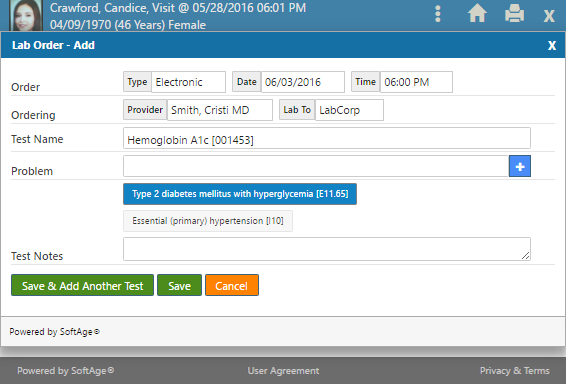Open the User Agreement link
Image resolution: width=566 pixels, height=384 pixels.
[283, 371]
